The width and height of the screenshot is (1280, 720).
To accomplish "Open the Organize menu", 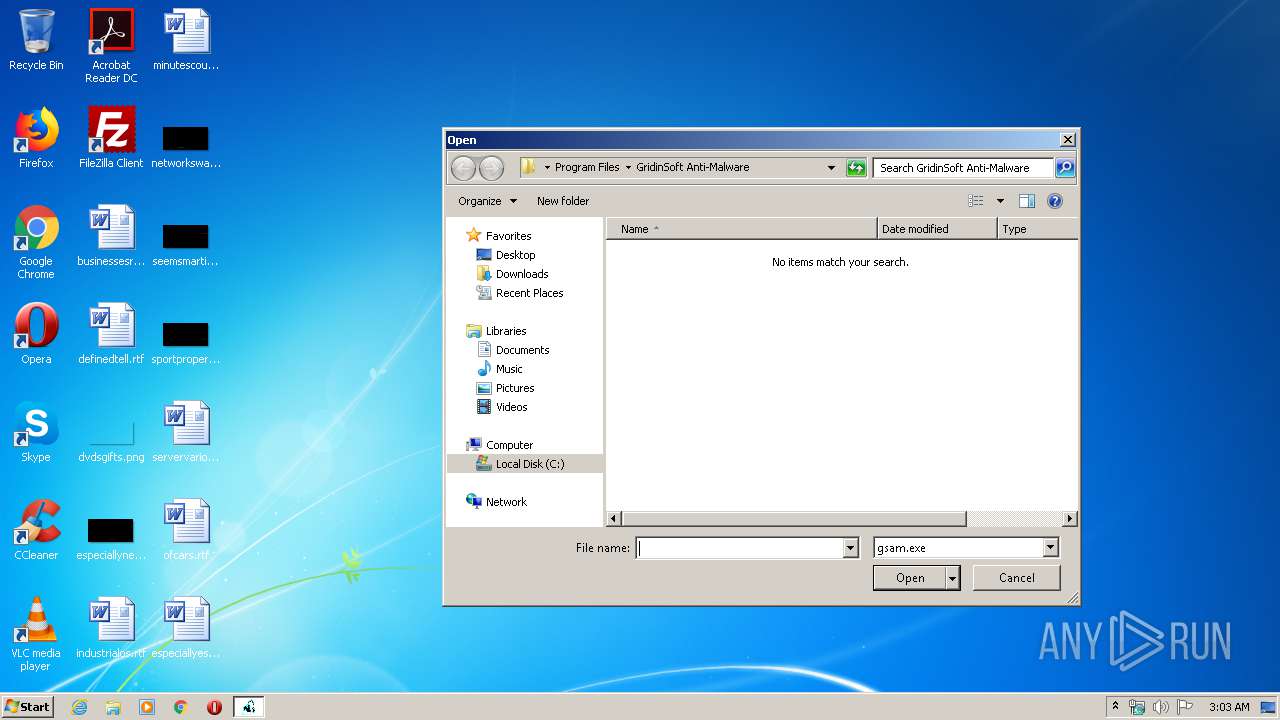I will (x=487, y=201).
